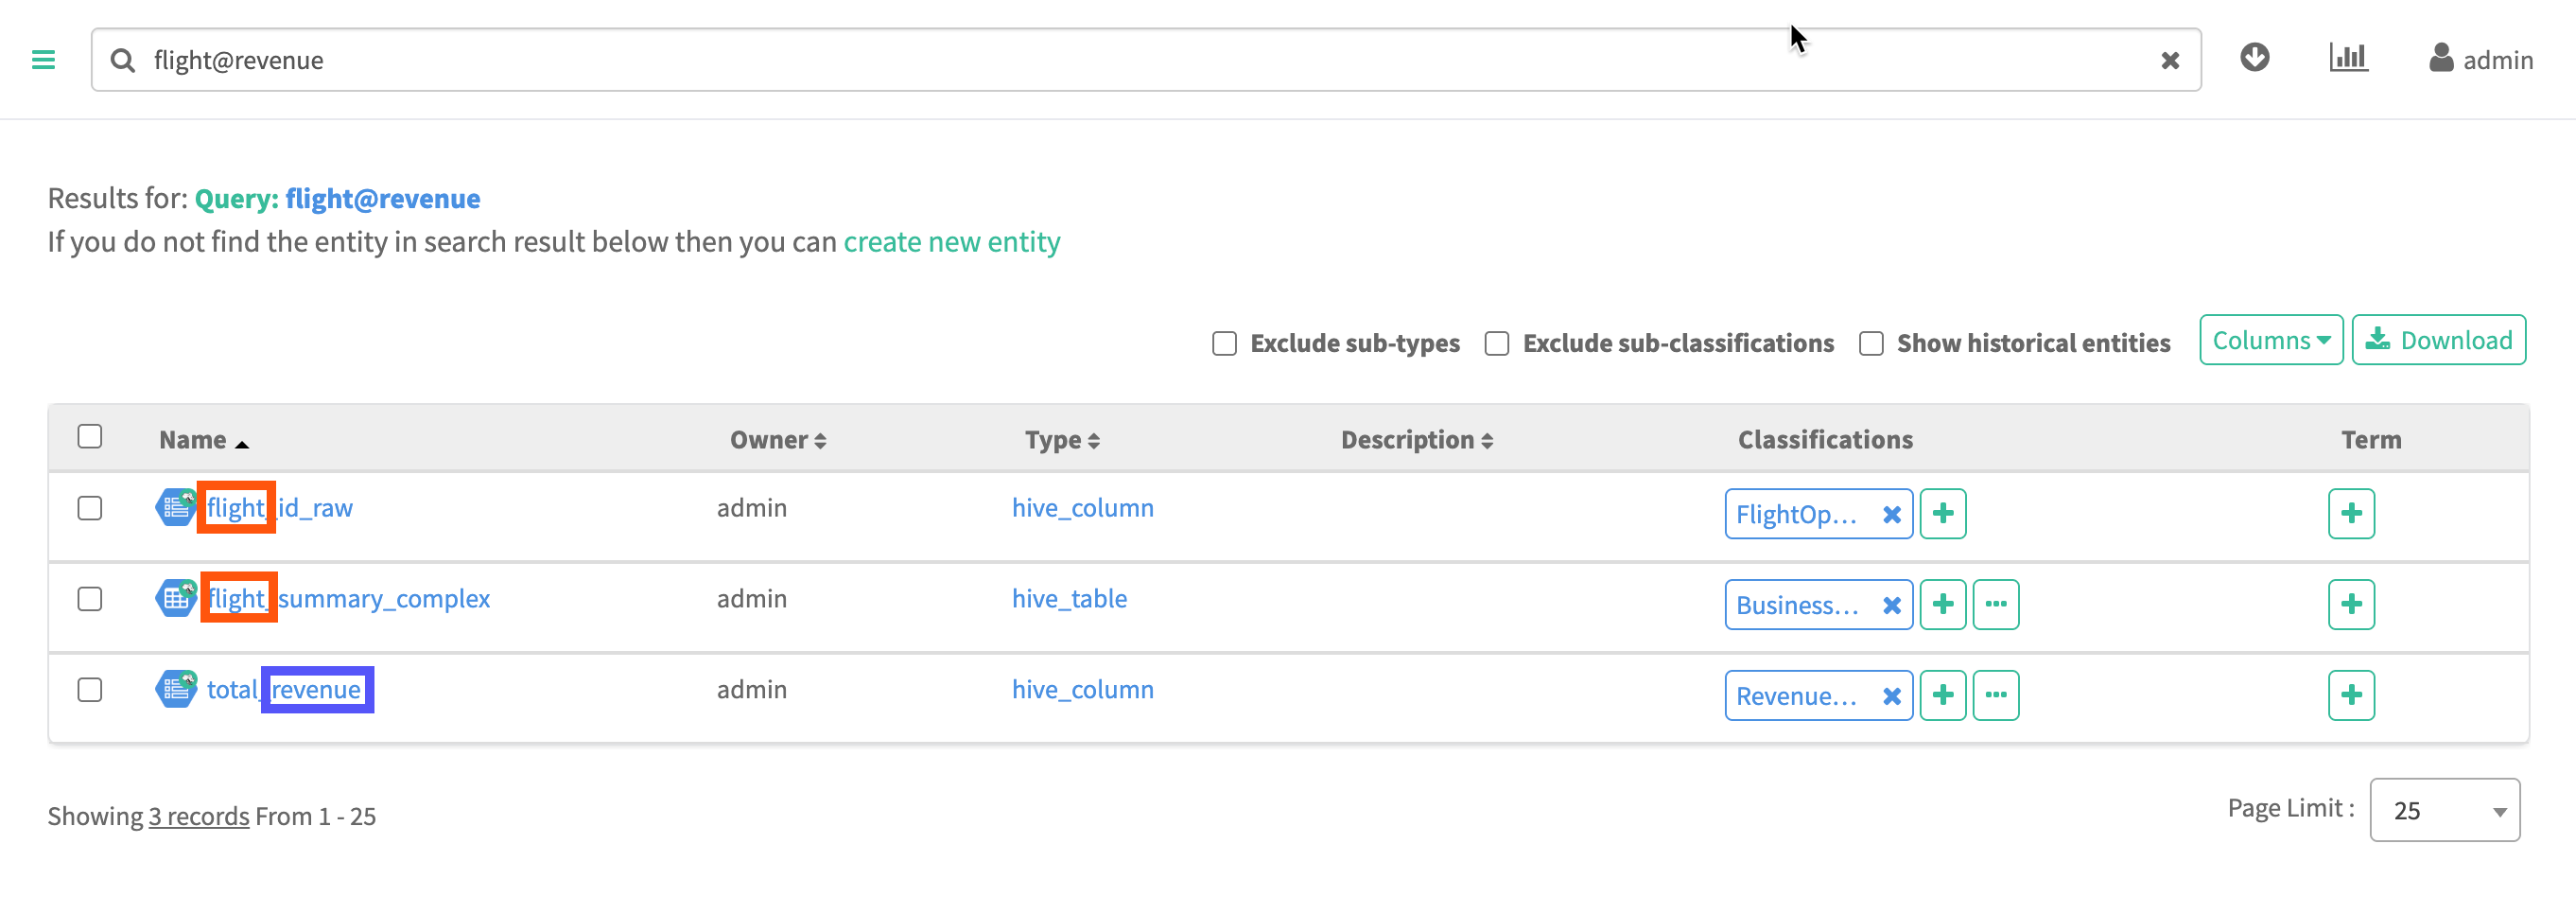2576x914 pixels.
Task: Check Show historical entities option
Action: pos(1870,344)
